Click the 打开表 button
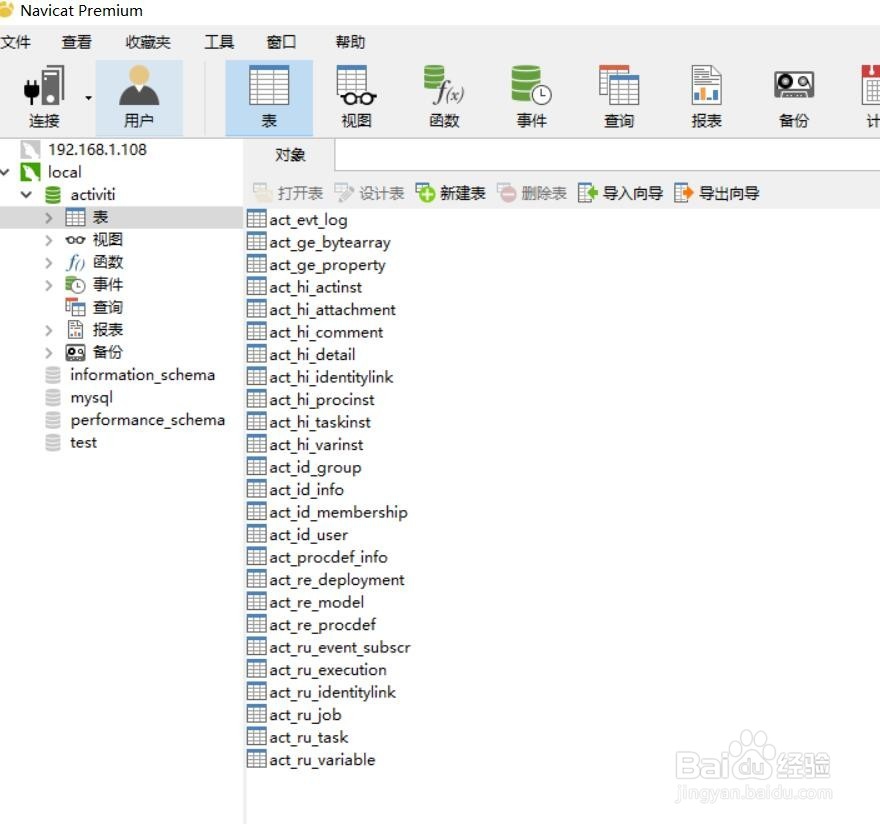The width and height of the screenshot is (880, 824). pyautogui.click(x=288, y=194)
